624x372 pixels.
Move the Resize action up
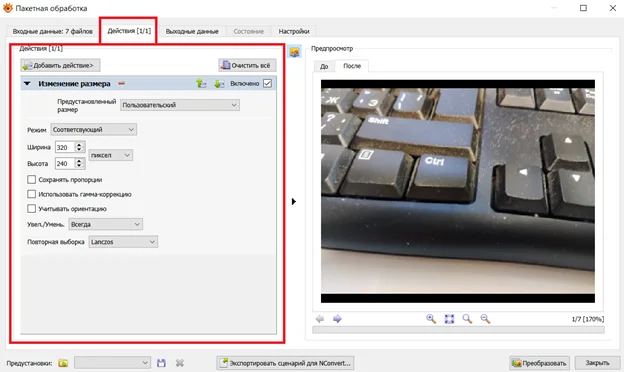(201, 84)
